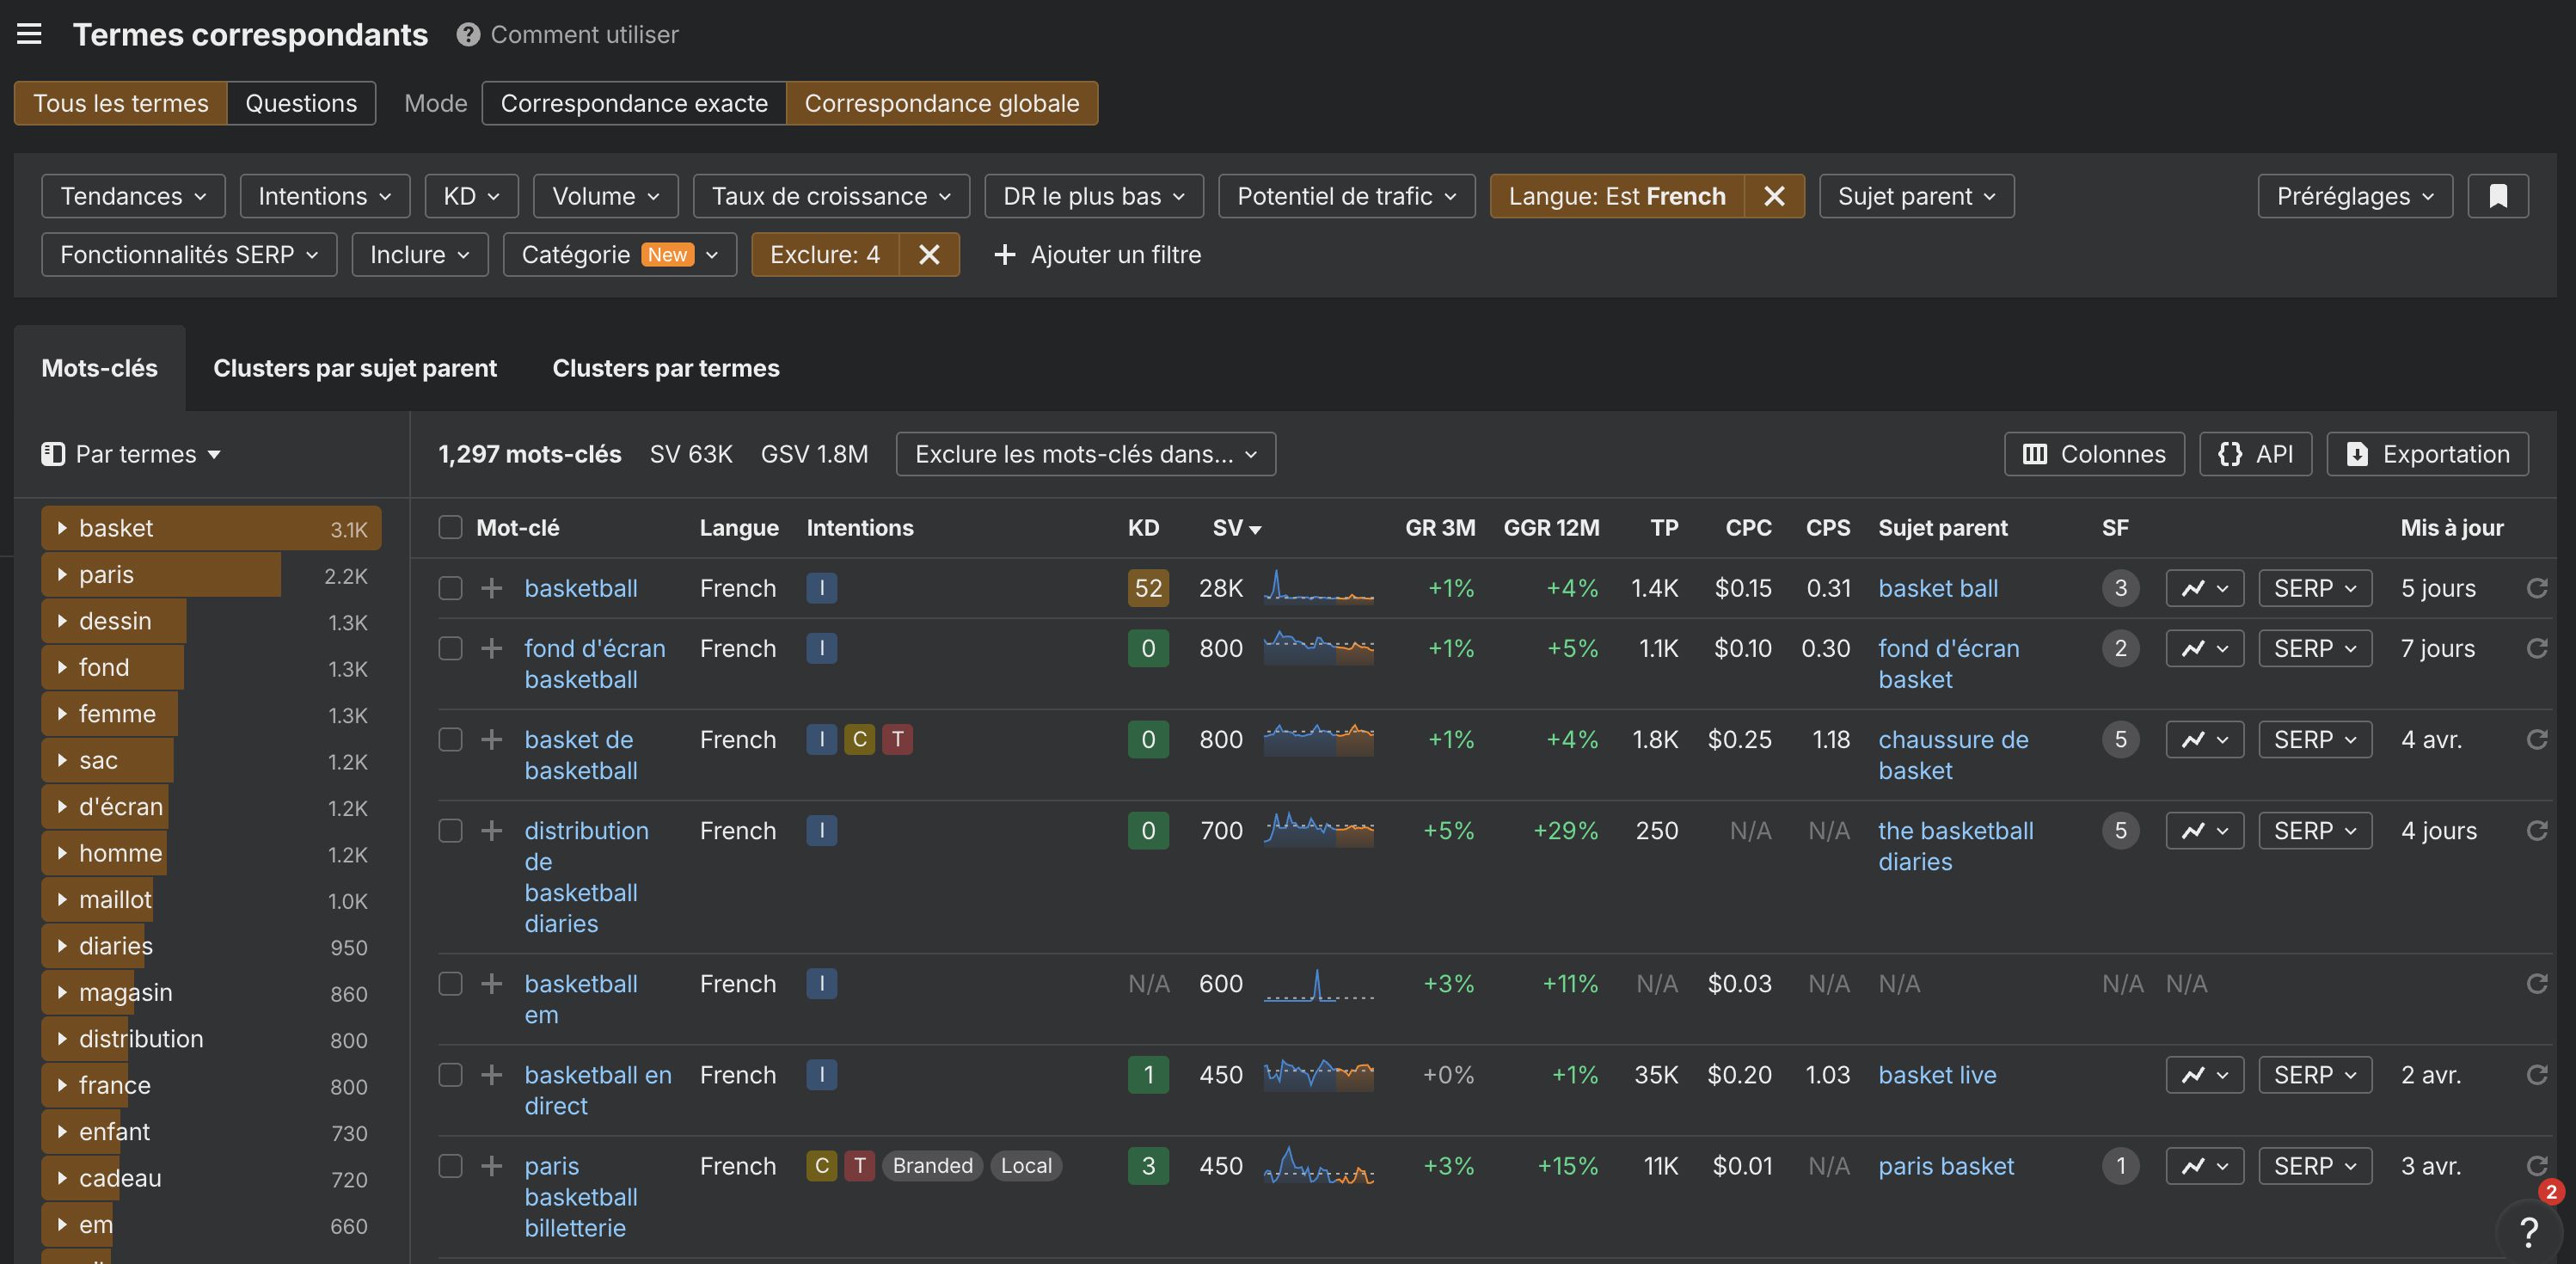
Task: Select the basketball row checkbox
Action: point(450,589)
